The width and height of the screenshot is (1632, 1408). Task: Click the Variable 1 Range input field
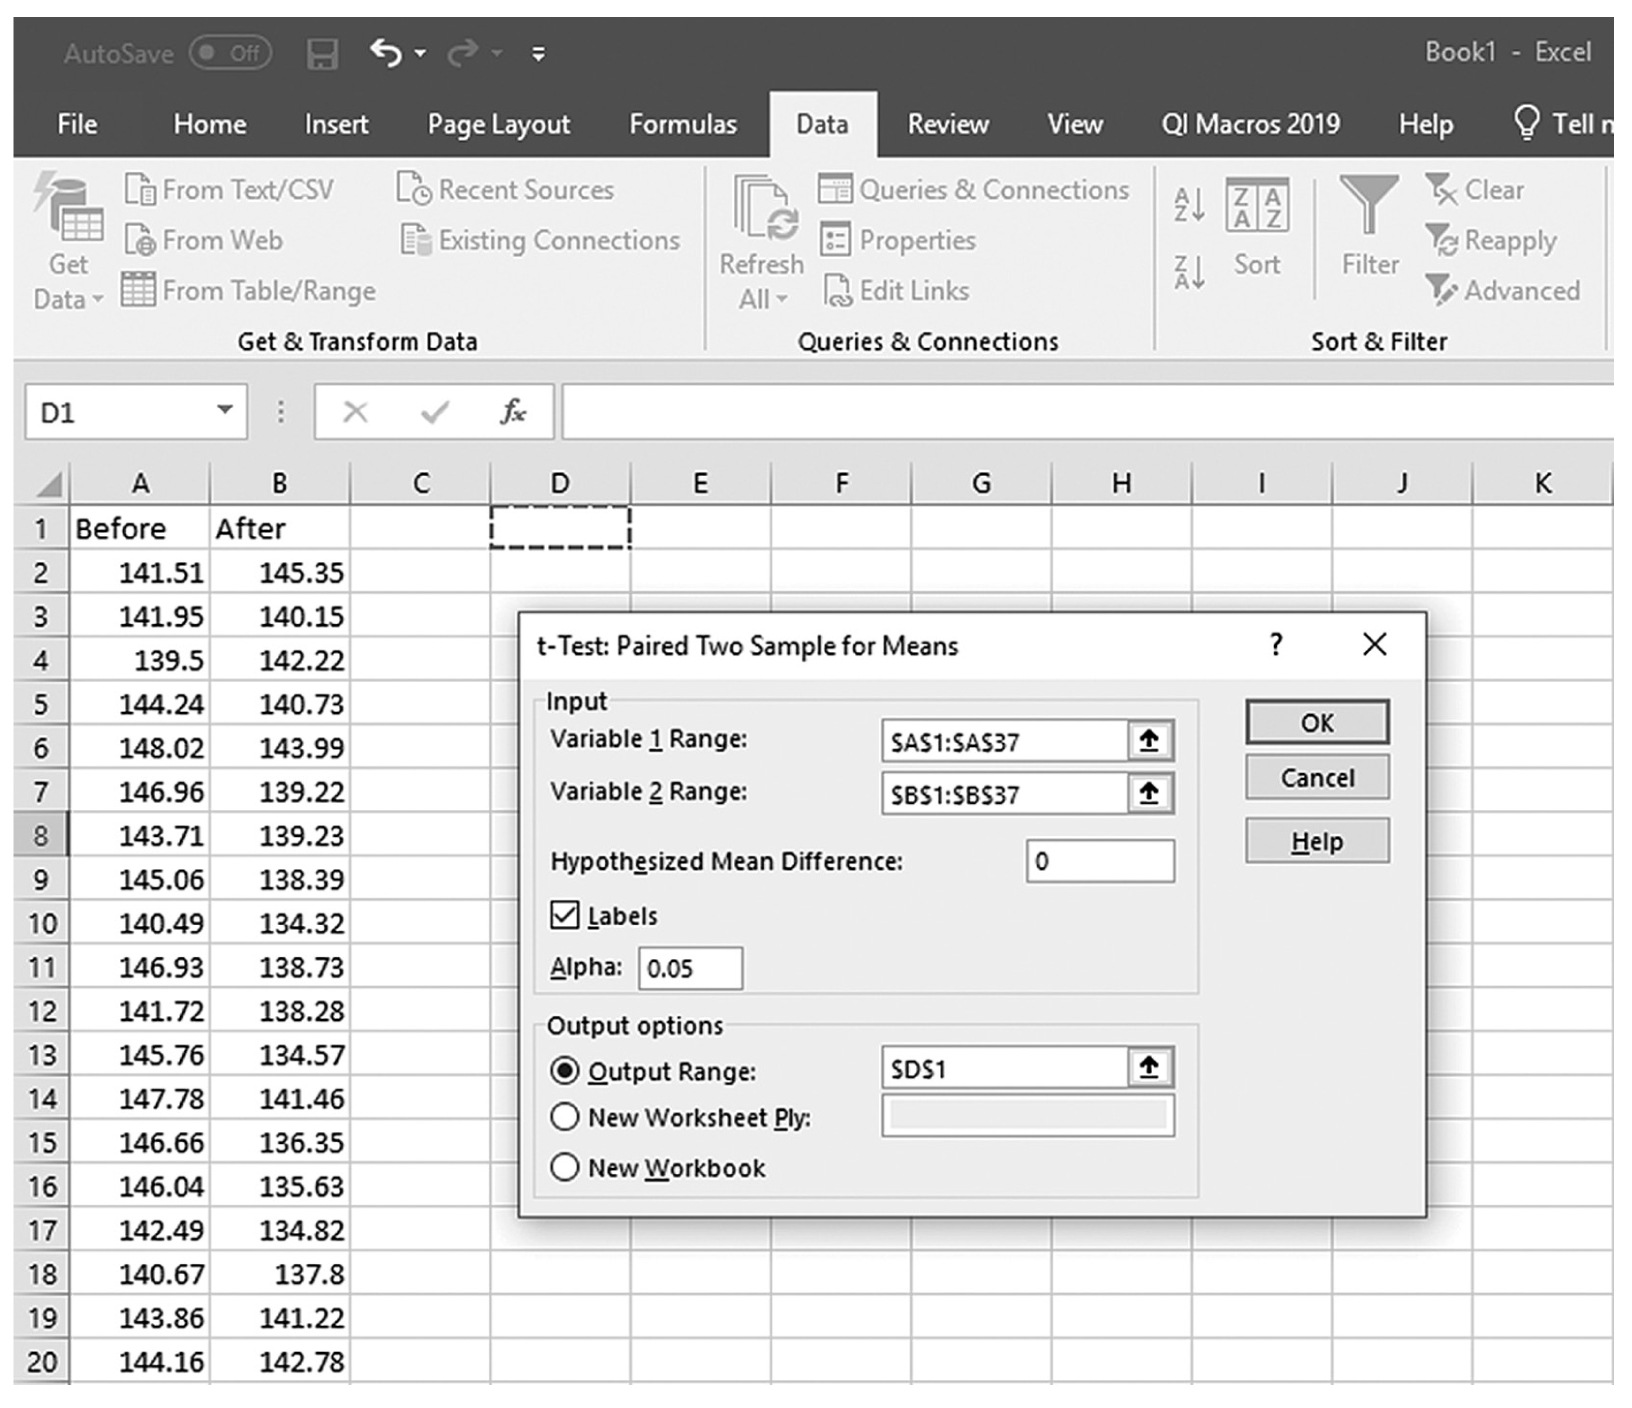click(1004, 741)
